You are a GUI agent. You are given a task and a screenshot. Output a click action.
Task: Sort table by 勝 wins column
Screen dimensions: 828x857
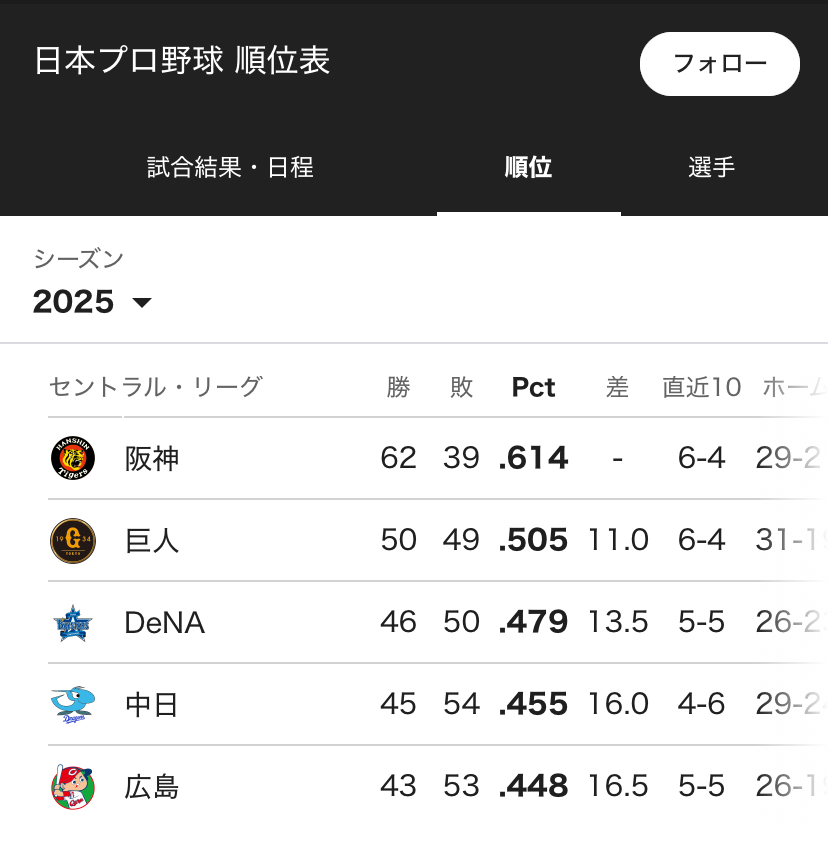pyautogui.click(x=398, y=387)
